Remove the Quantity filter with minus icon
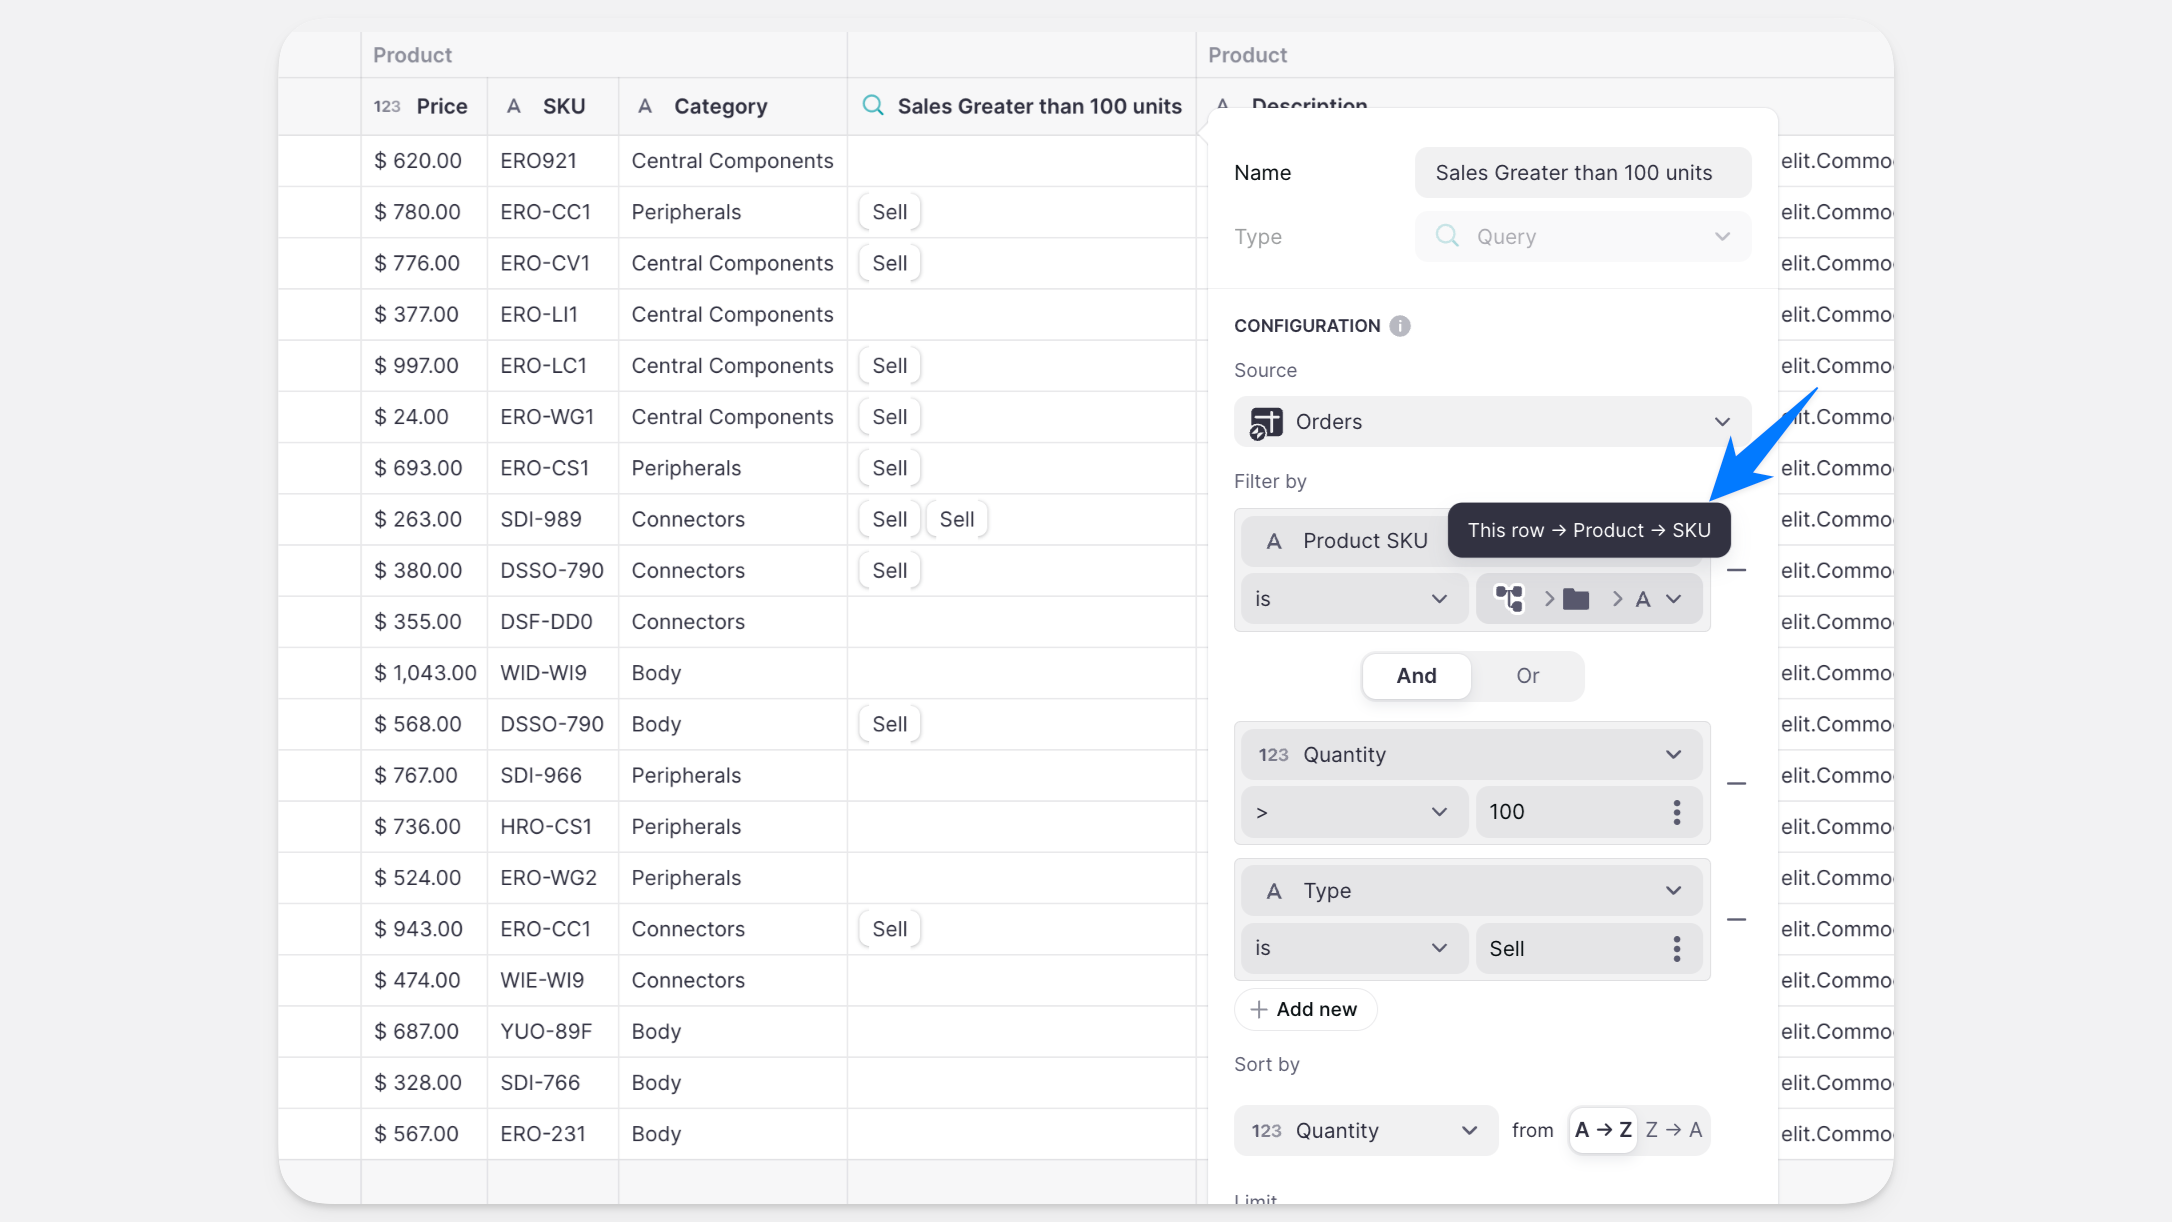The width and height of the screenshot is (2172, 1222). [1737, 784]
